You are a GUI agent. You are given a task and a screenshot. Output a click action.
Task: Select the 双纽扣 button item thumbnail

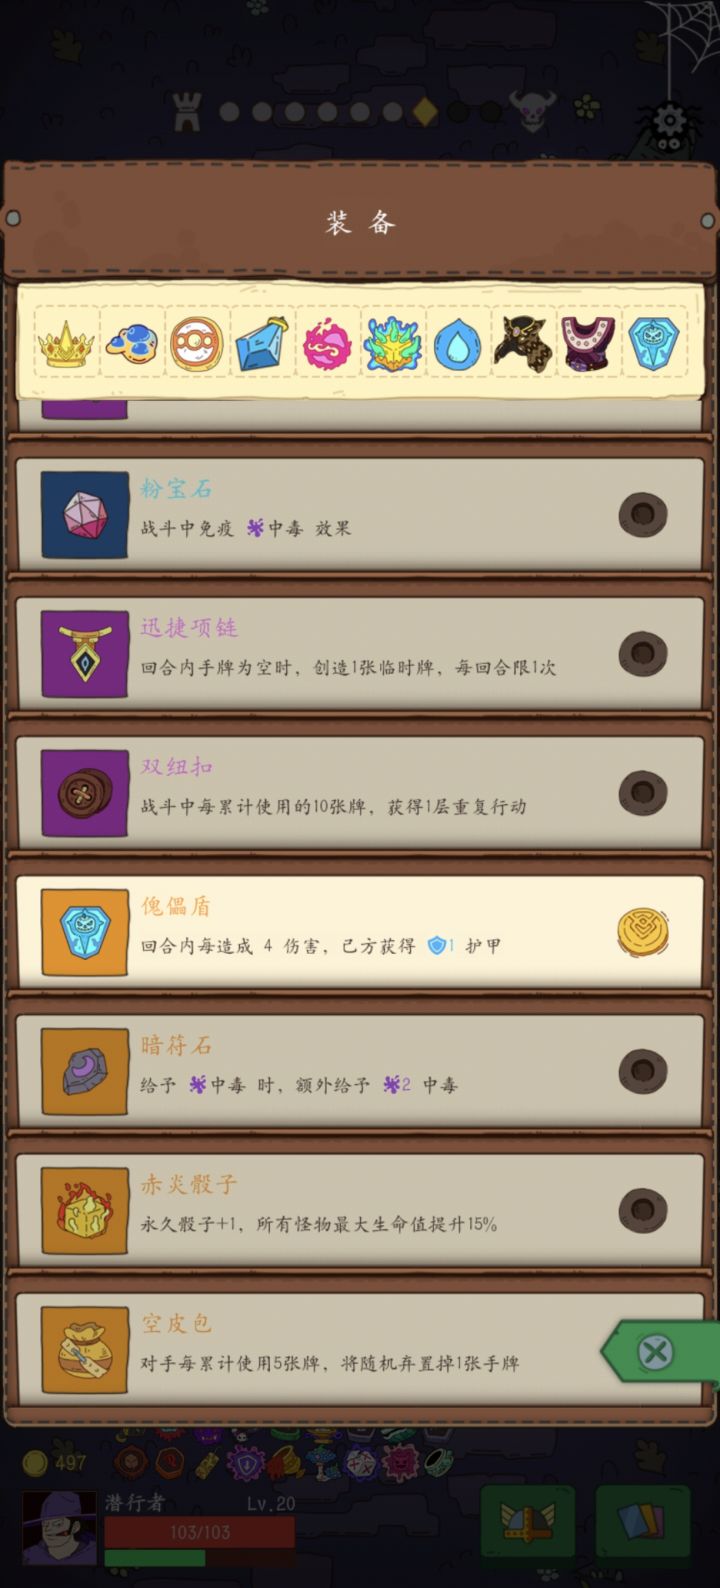pyautogui.click(x=85, y=793)
